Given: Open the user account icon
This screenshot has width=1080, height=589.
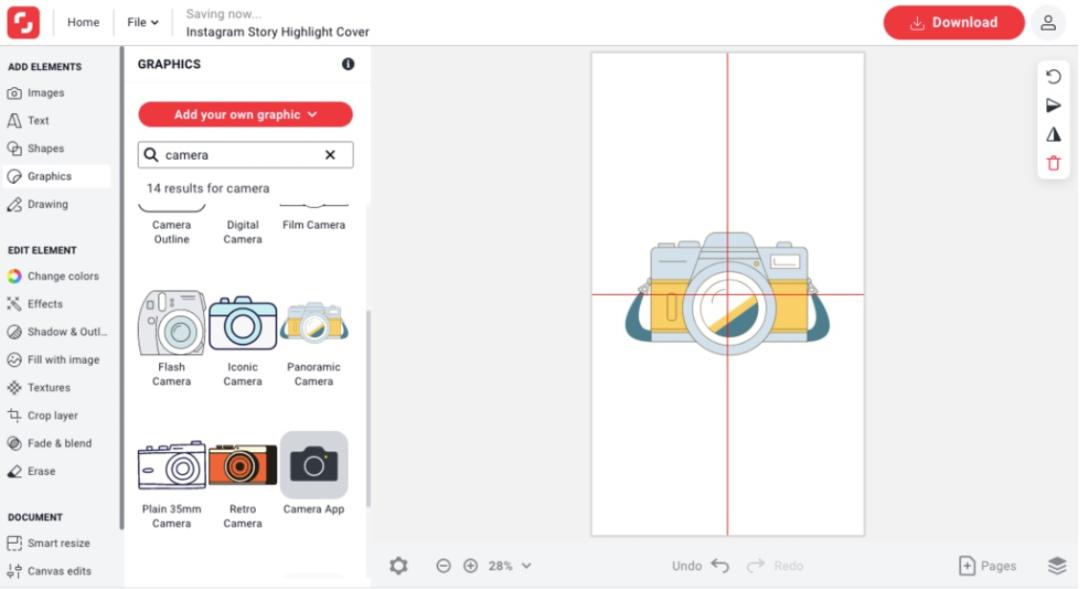Looking at the screenshot, I should click(x=1048, y=22).
